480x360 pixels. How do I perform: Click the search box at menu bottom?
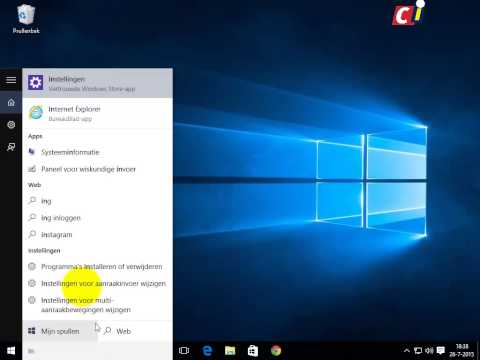(x=97, y=351)
